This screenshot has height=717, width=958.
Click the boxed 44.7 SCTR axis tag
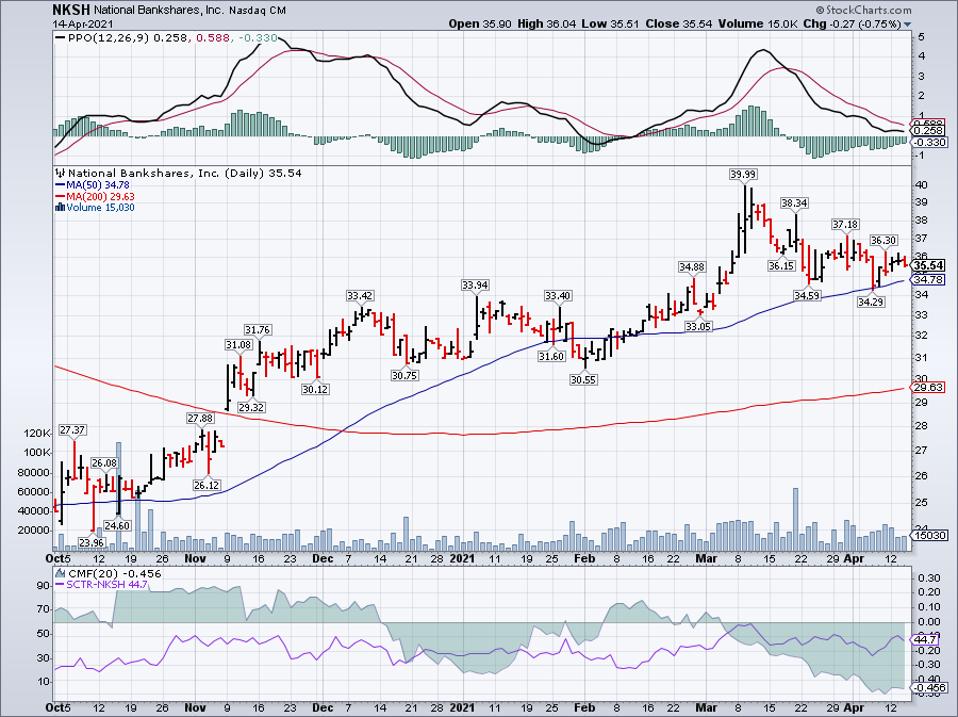coord(926,639)
